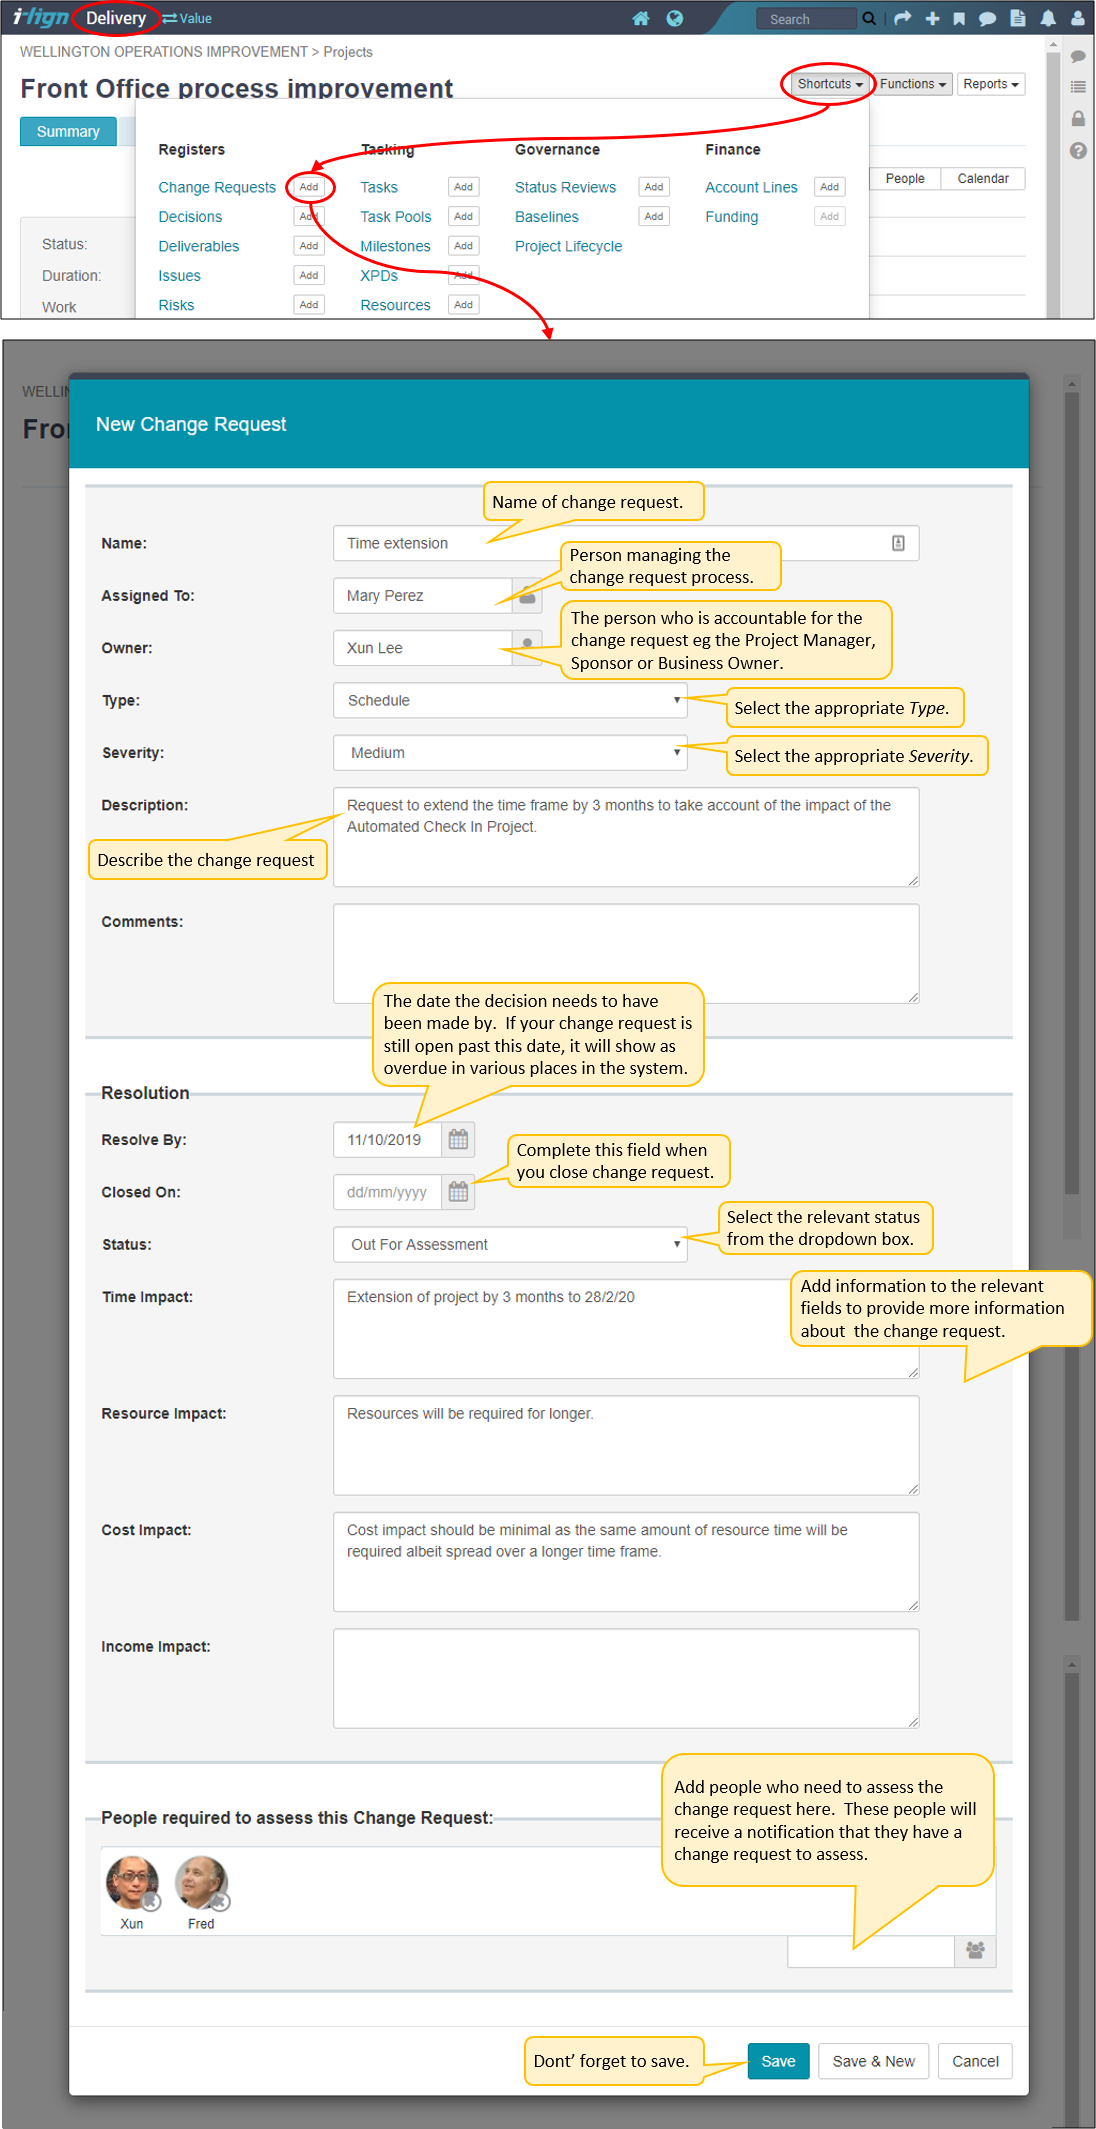Click the search magnifier icon
Viewport: 1096px width, 2129px height.
click(x=869, y=18)
